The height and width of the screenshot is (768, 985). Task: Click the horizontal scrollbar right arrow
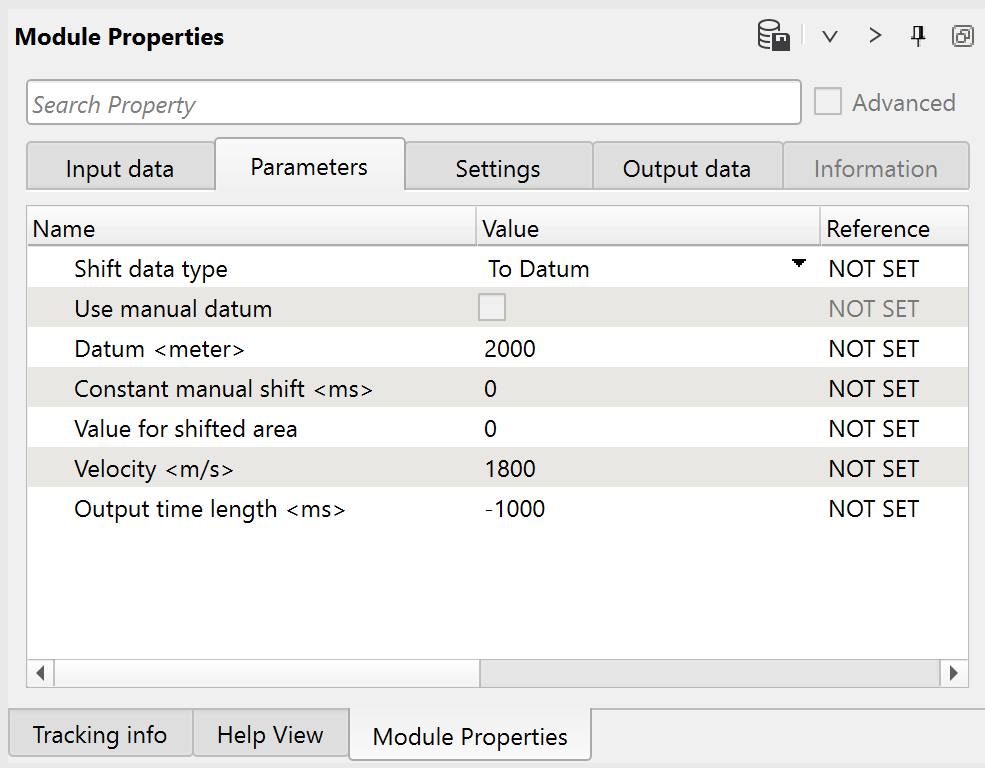954,672
